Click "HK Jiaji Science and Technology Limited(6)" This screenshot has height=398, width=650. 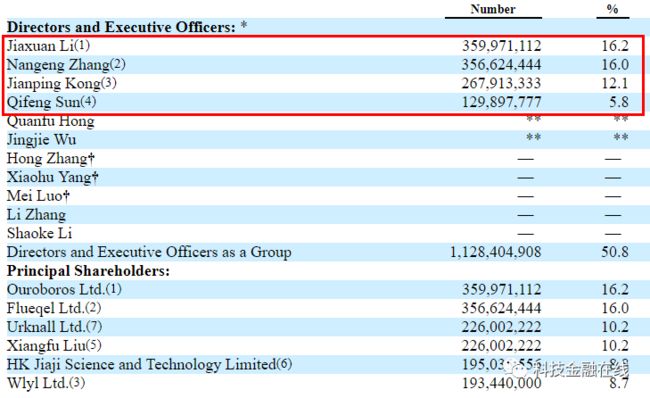(x=149, y=365)
